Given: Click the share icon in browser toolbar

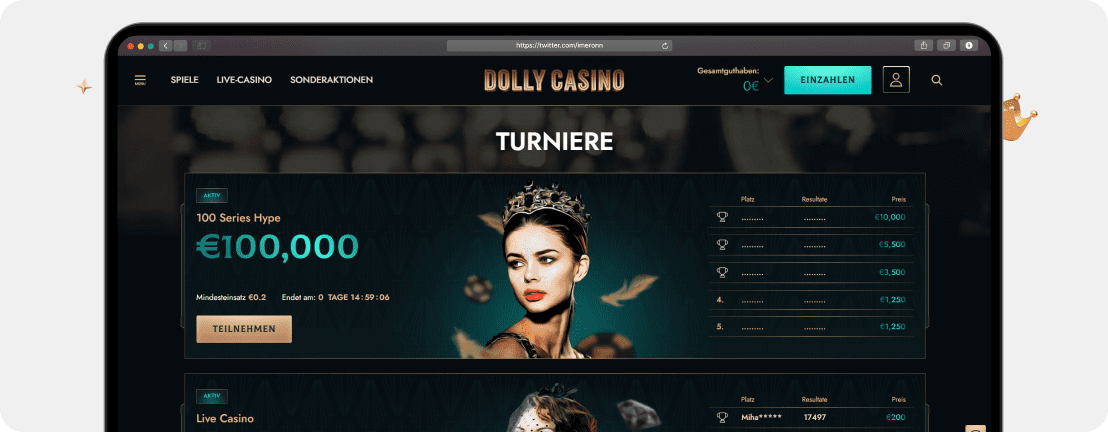Looking at the screenshot, I should [924, 45].
